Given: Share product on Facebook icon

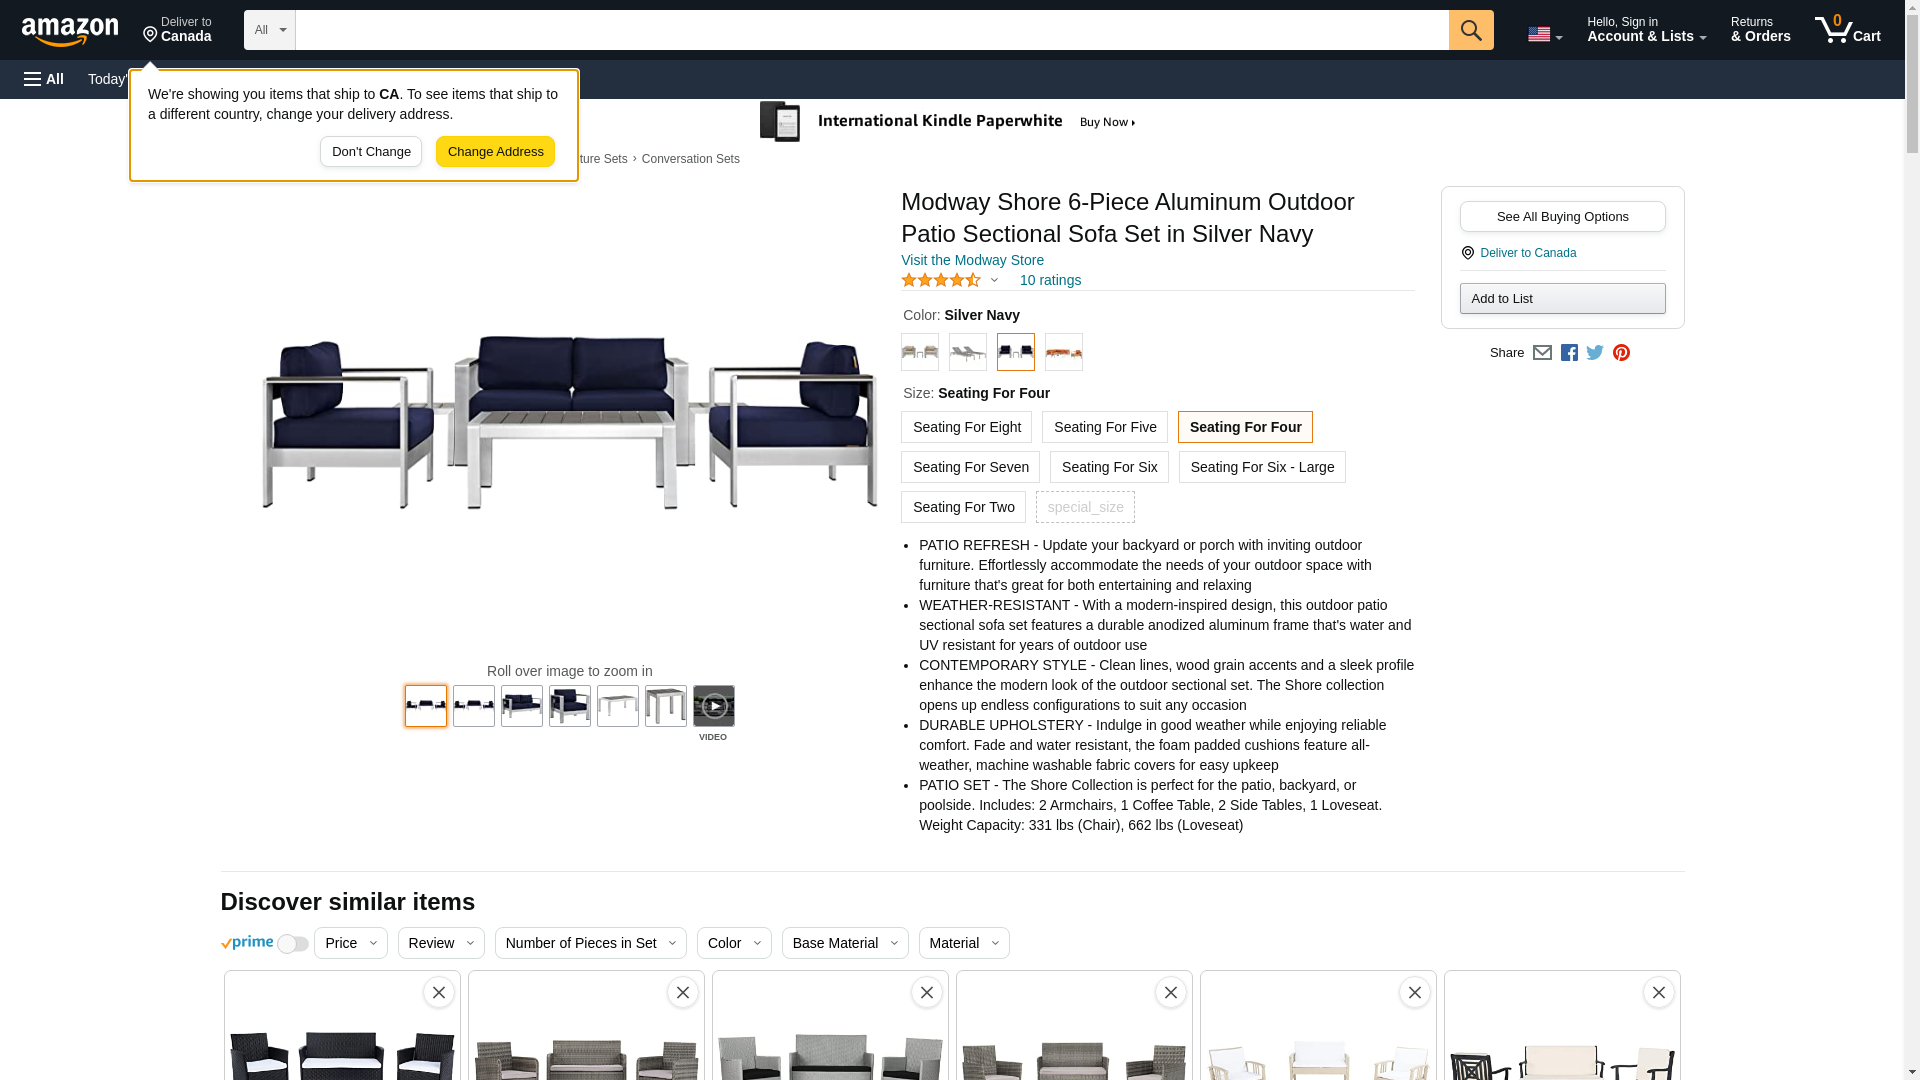Looking at the screenshot, I should [1569, 353].
